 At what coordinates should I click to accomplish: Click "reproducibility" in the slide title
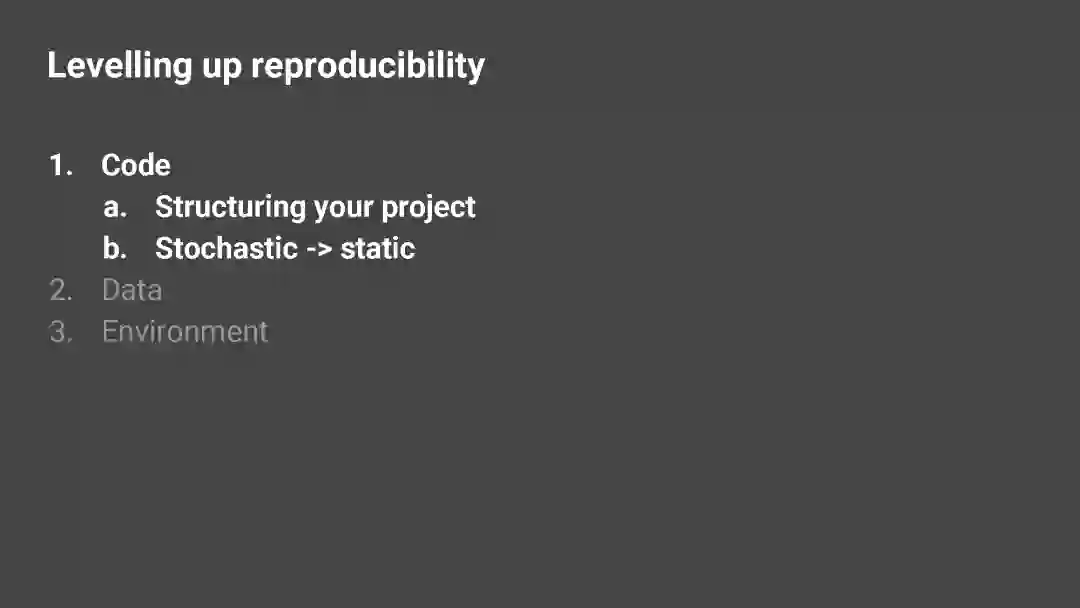pos(367,67)
